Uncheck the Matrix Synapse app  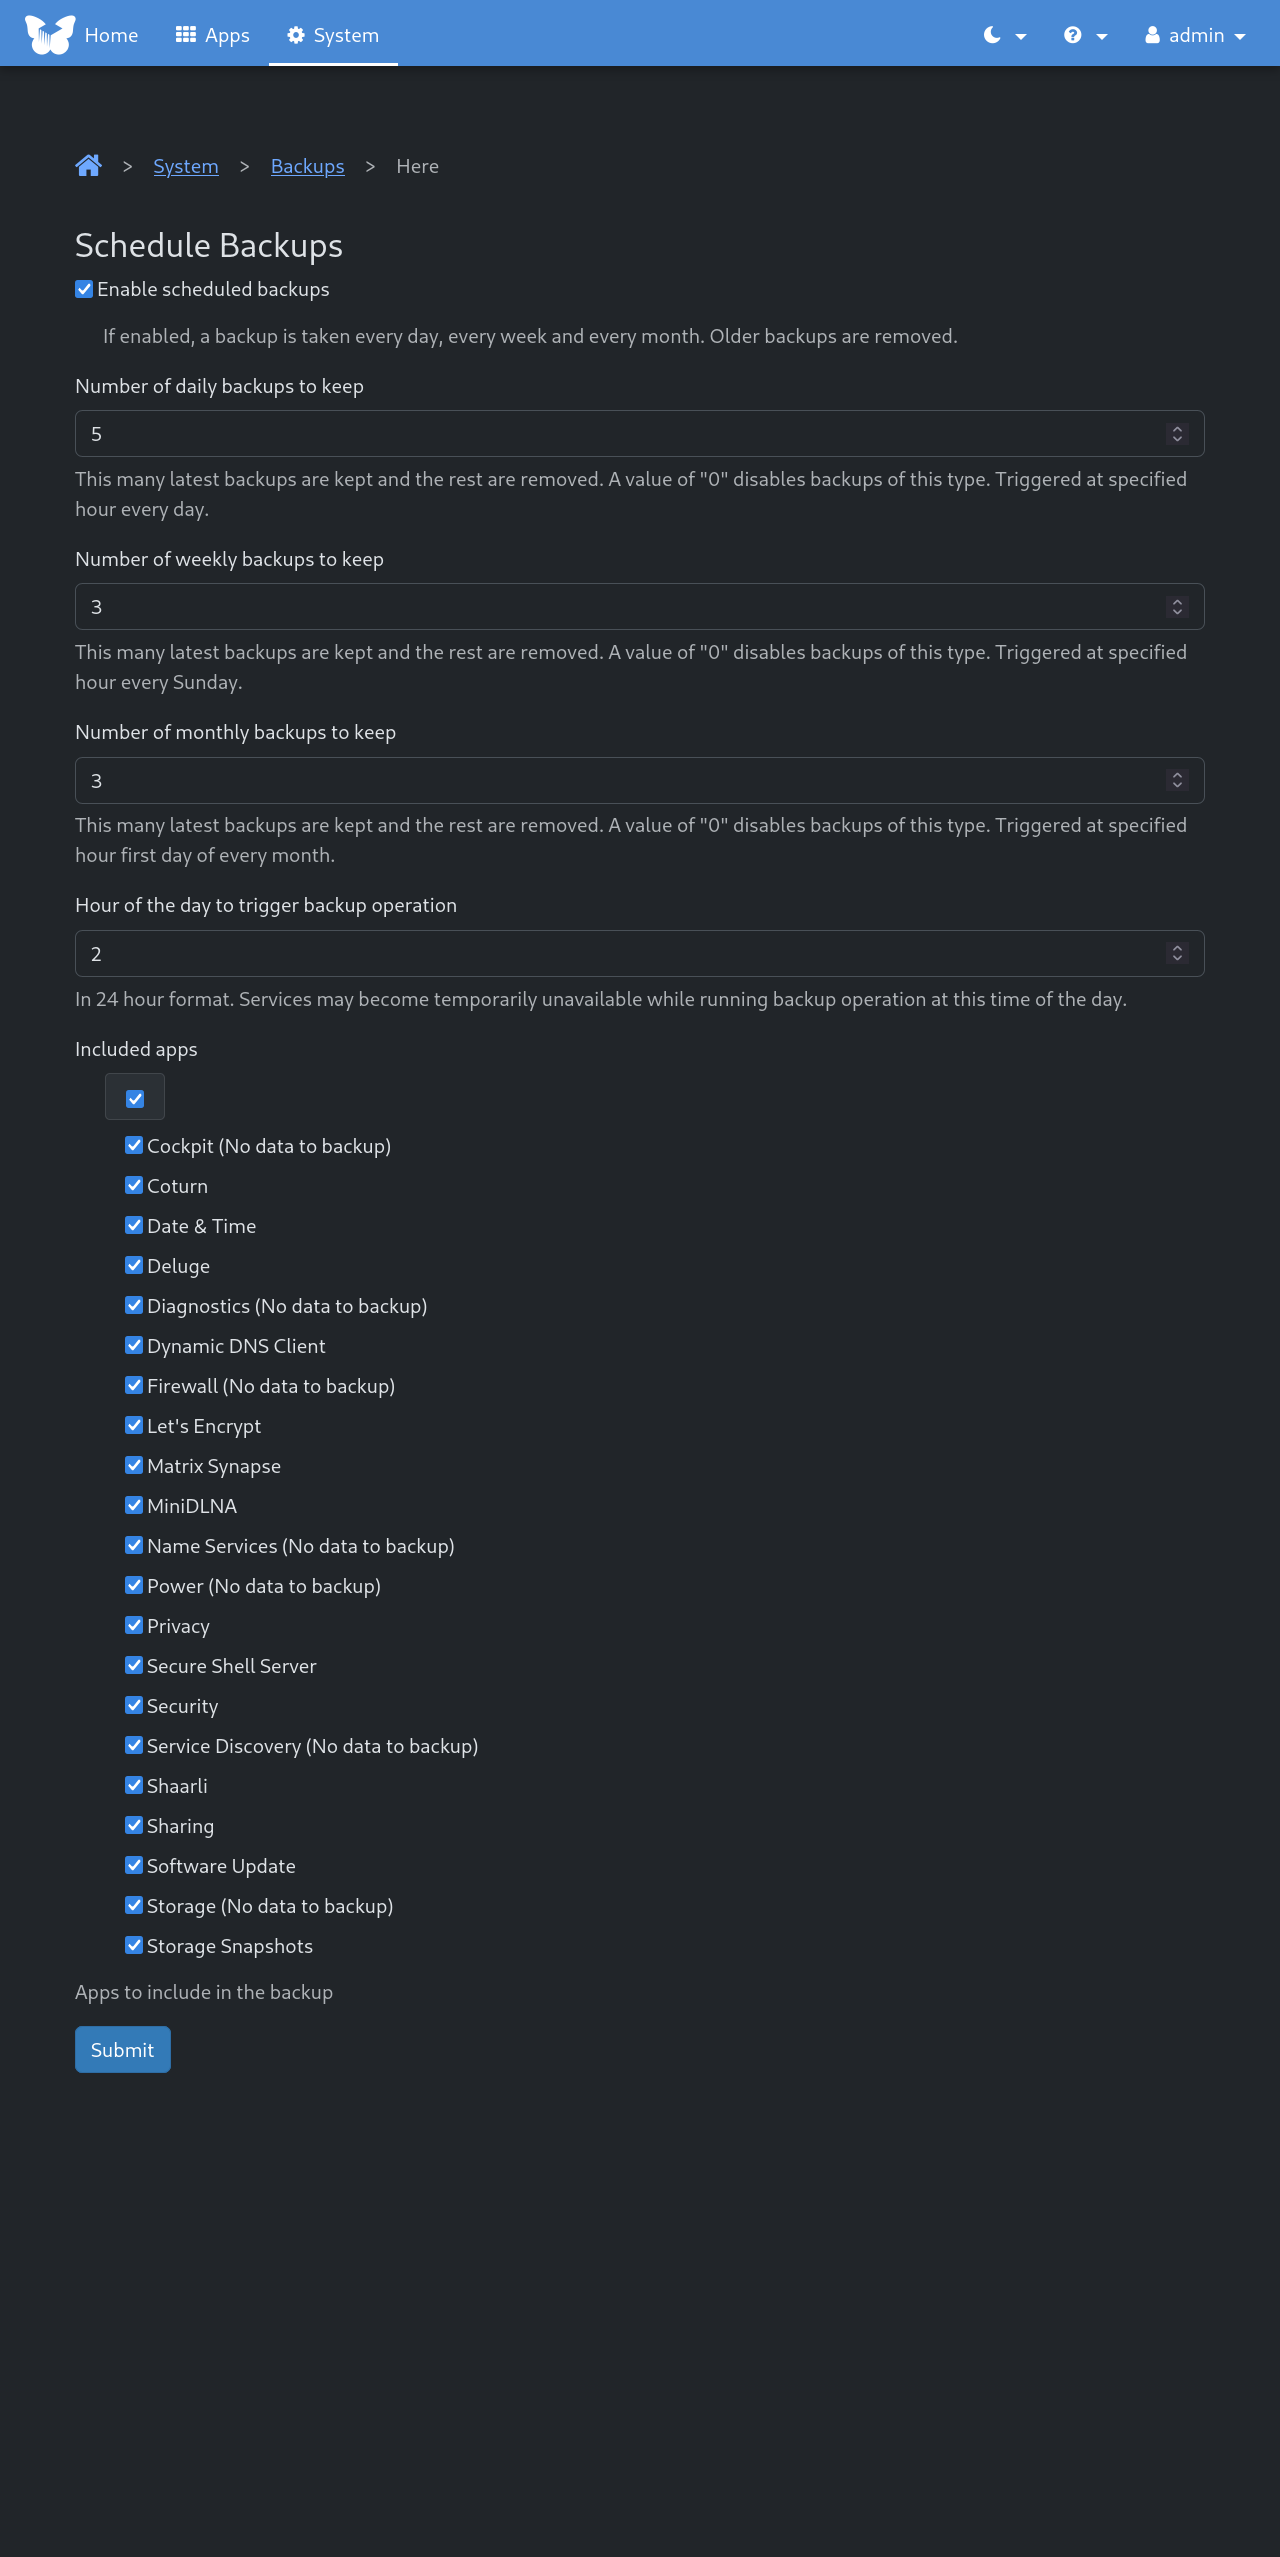[x=134, y=1465]
